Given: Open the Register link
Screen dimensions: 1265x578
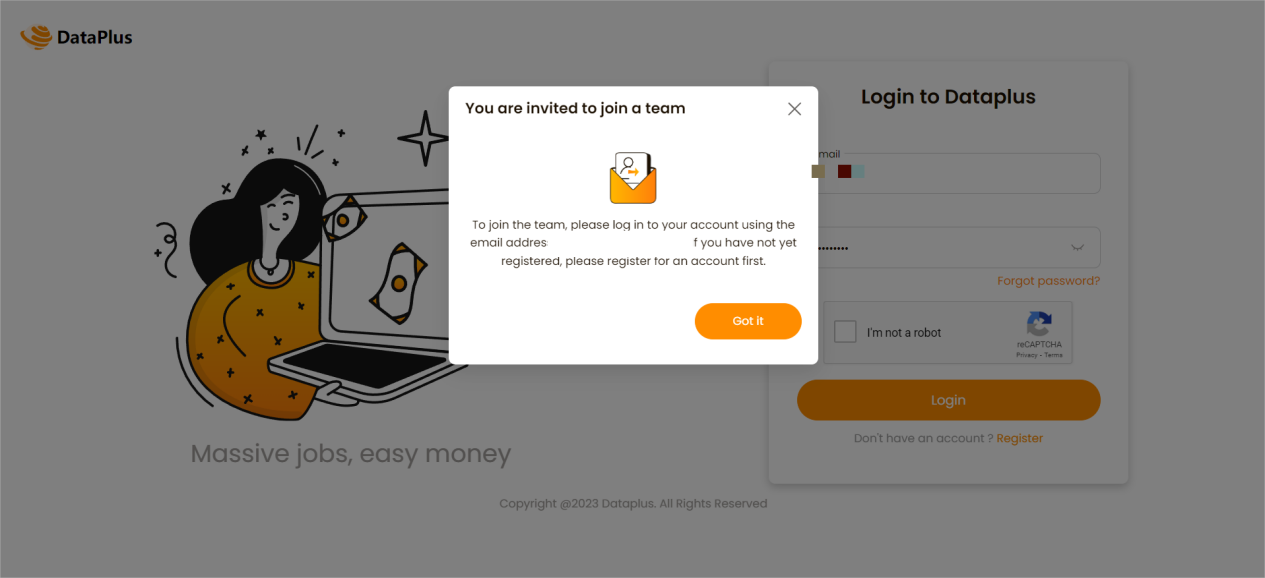Looking at the screenshot, I should point(1019,438).
